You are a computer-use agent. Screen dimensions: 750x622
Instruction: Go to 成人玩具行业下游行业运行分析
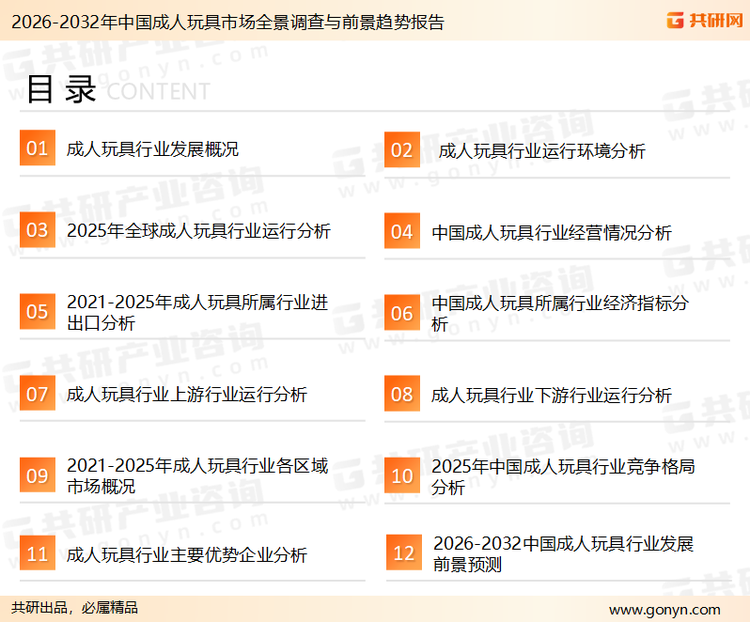[551, 395]
